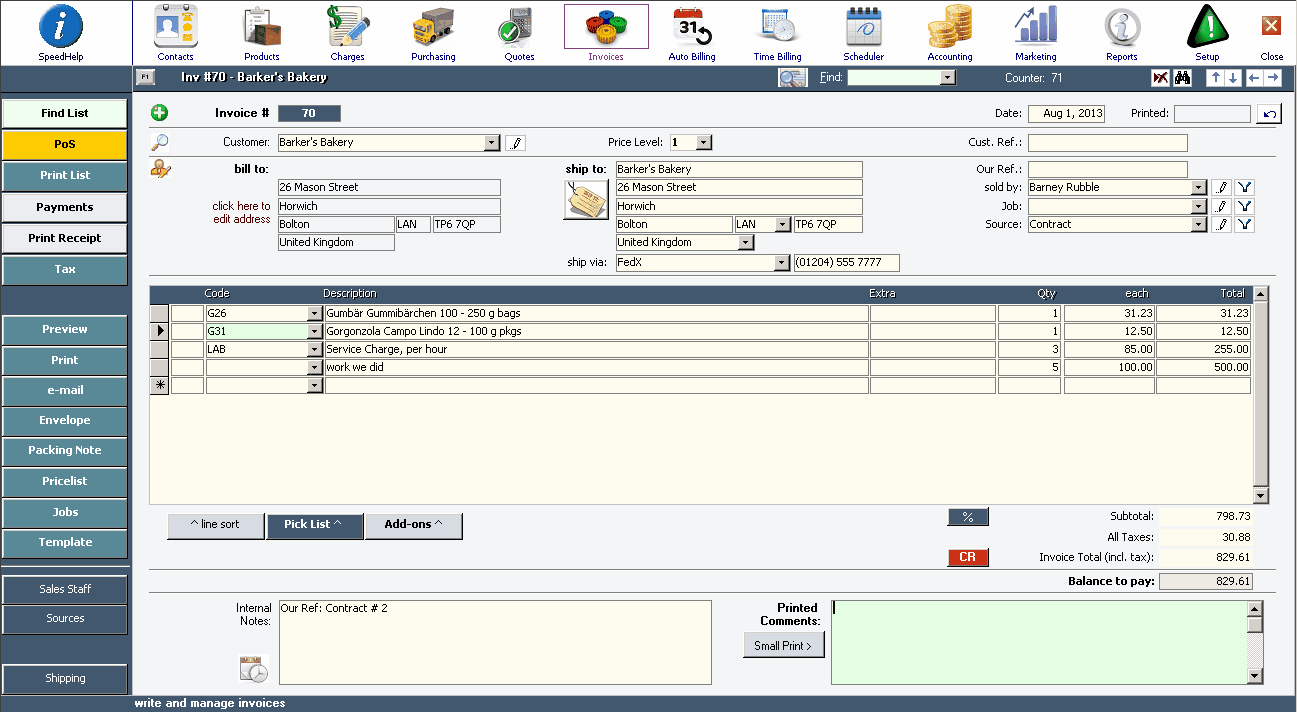Open the Time Billing module
Viewport: 1297px width, 712px height.
tap(778, 32)
